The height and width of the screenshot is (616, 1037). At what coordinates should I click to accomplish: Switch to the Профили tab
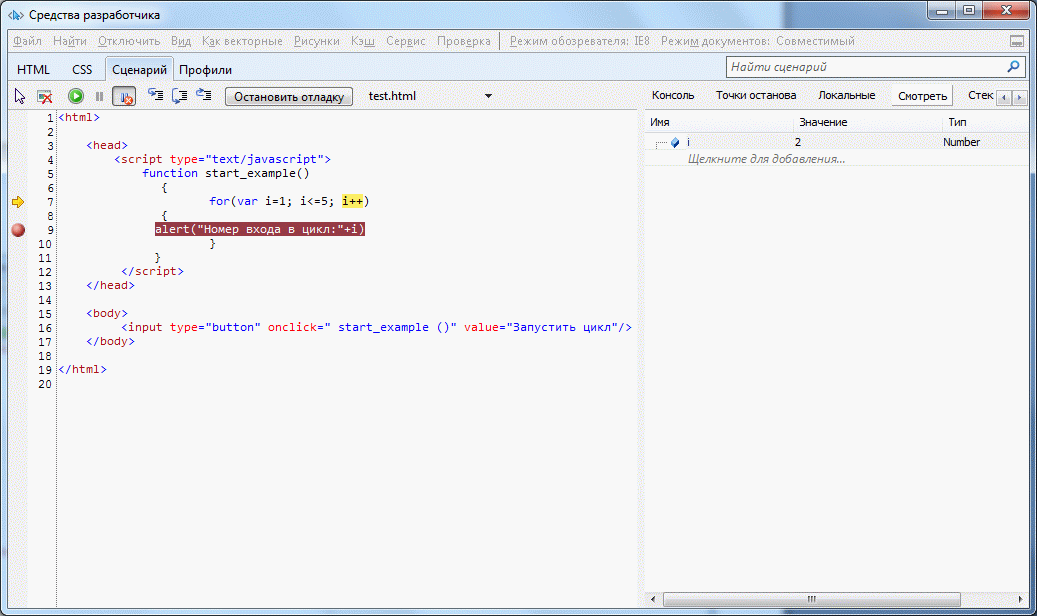pyautogui.click(x=205, y=69)
